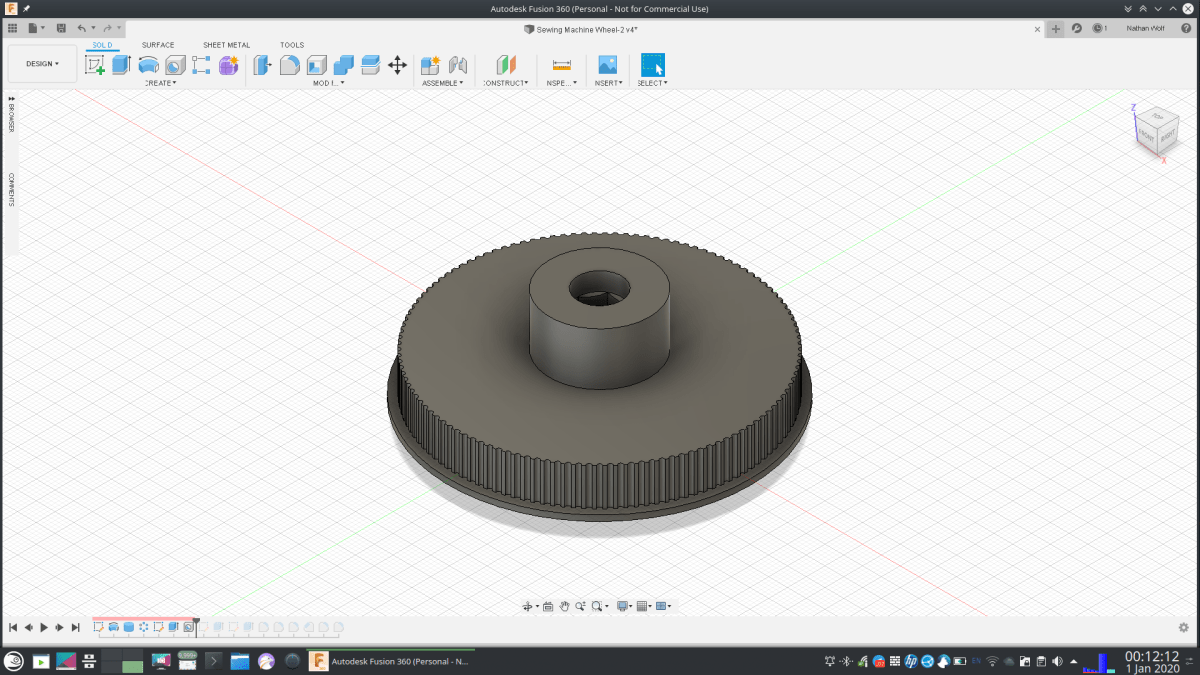
Task: Select the Sewing Machine Wheel-2 v4 document tab
Action: (x=582, y=29)
